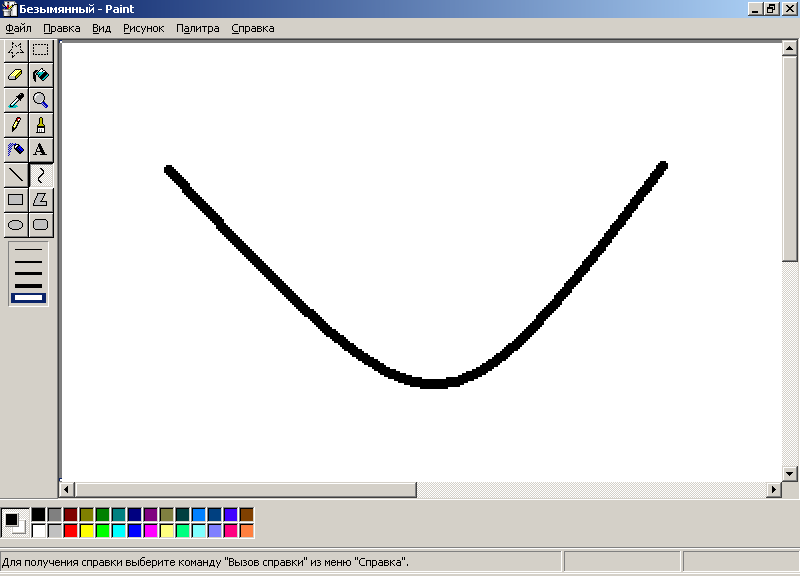Select the Polygon tool
The height and width of the screenshot is (576, 800).
coord(41,200)
